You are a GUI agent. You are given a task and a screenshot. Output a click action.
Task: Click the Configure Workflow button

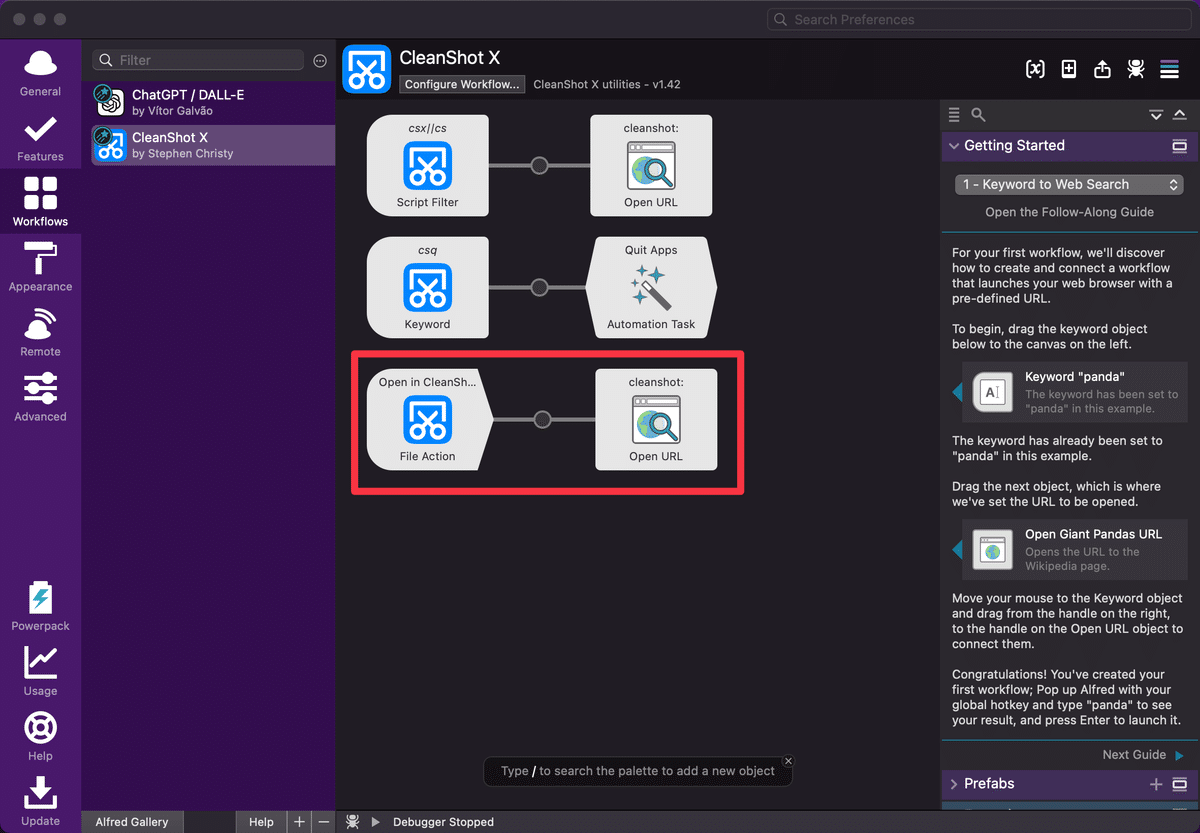[462, 84]
